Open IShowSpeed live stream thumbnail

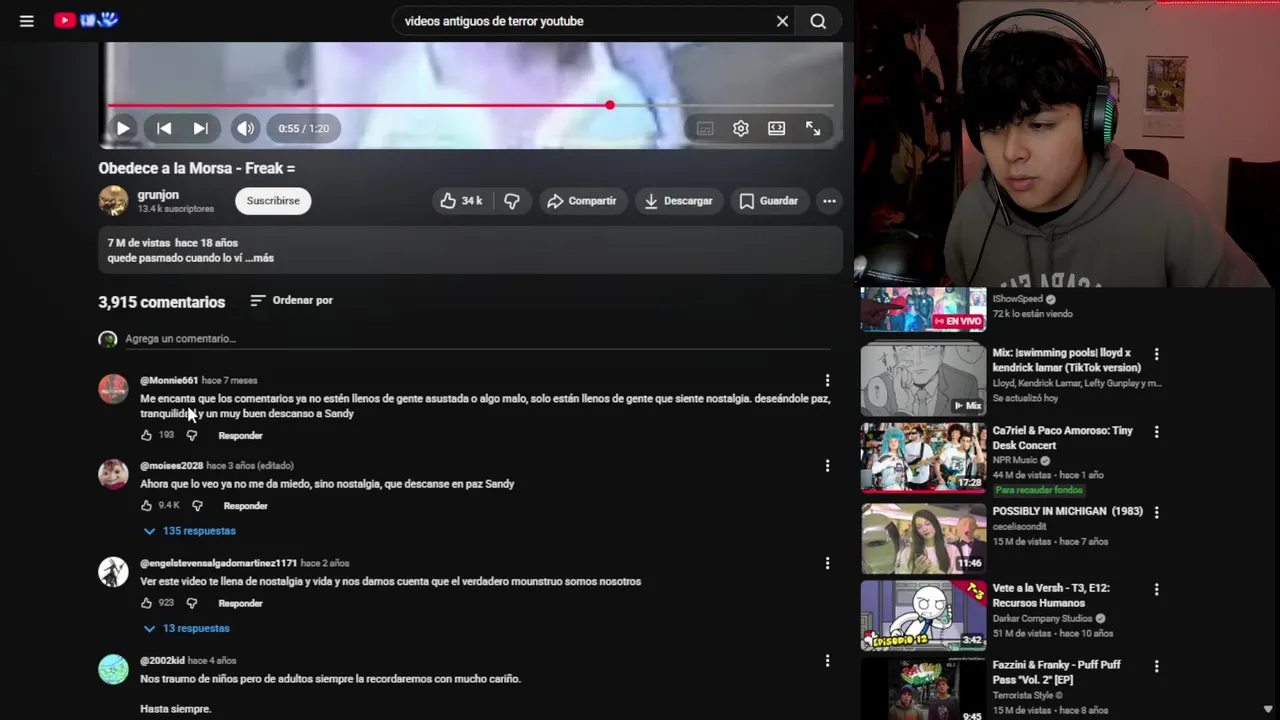(923, 309)
